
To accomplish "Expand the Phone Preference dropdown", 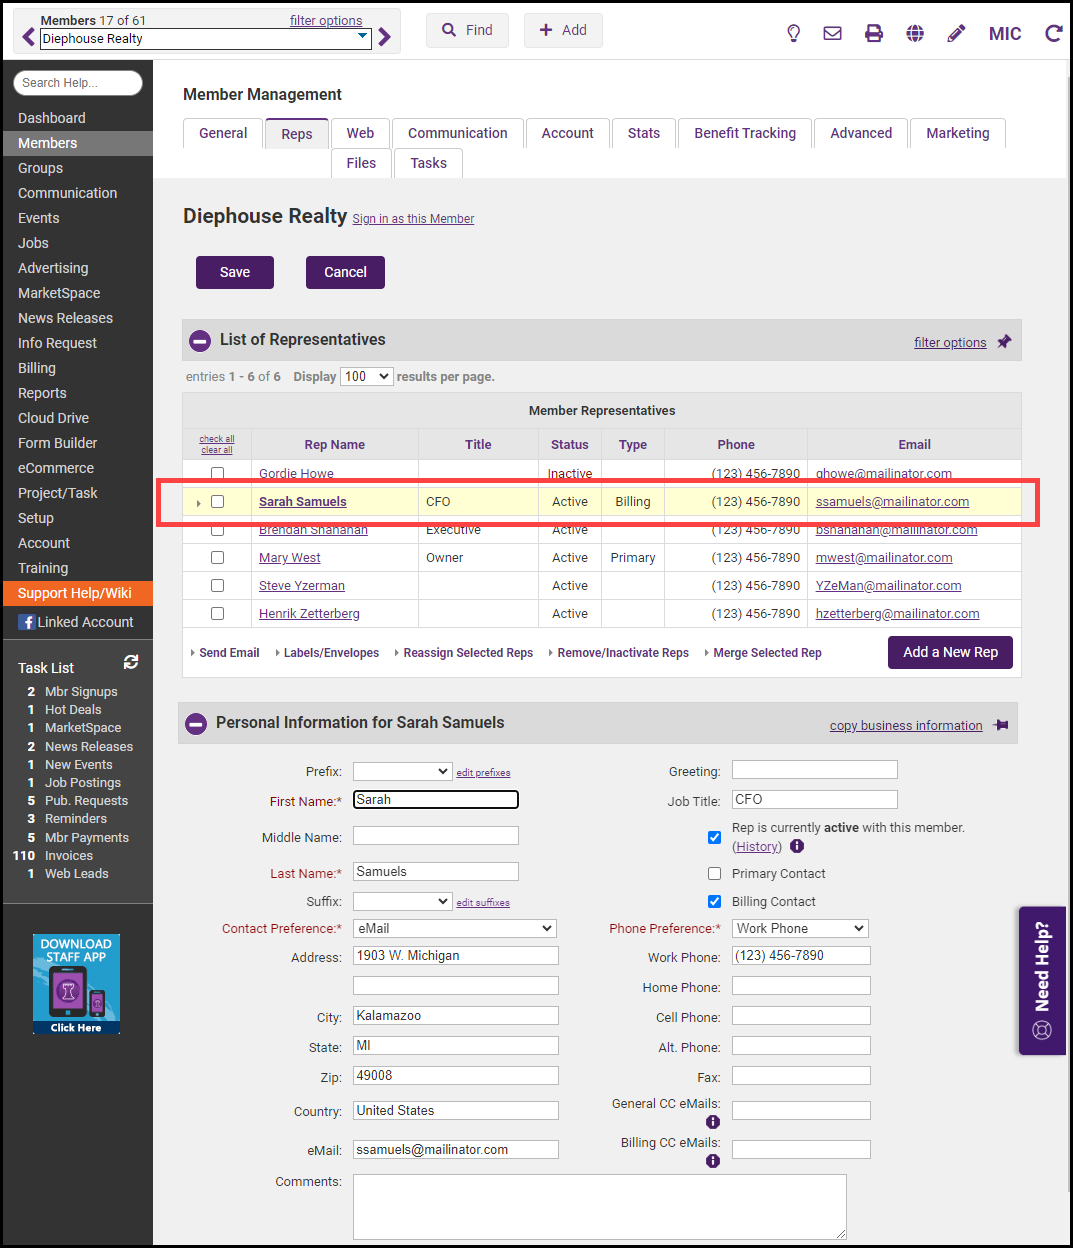I will 800,928.
